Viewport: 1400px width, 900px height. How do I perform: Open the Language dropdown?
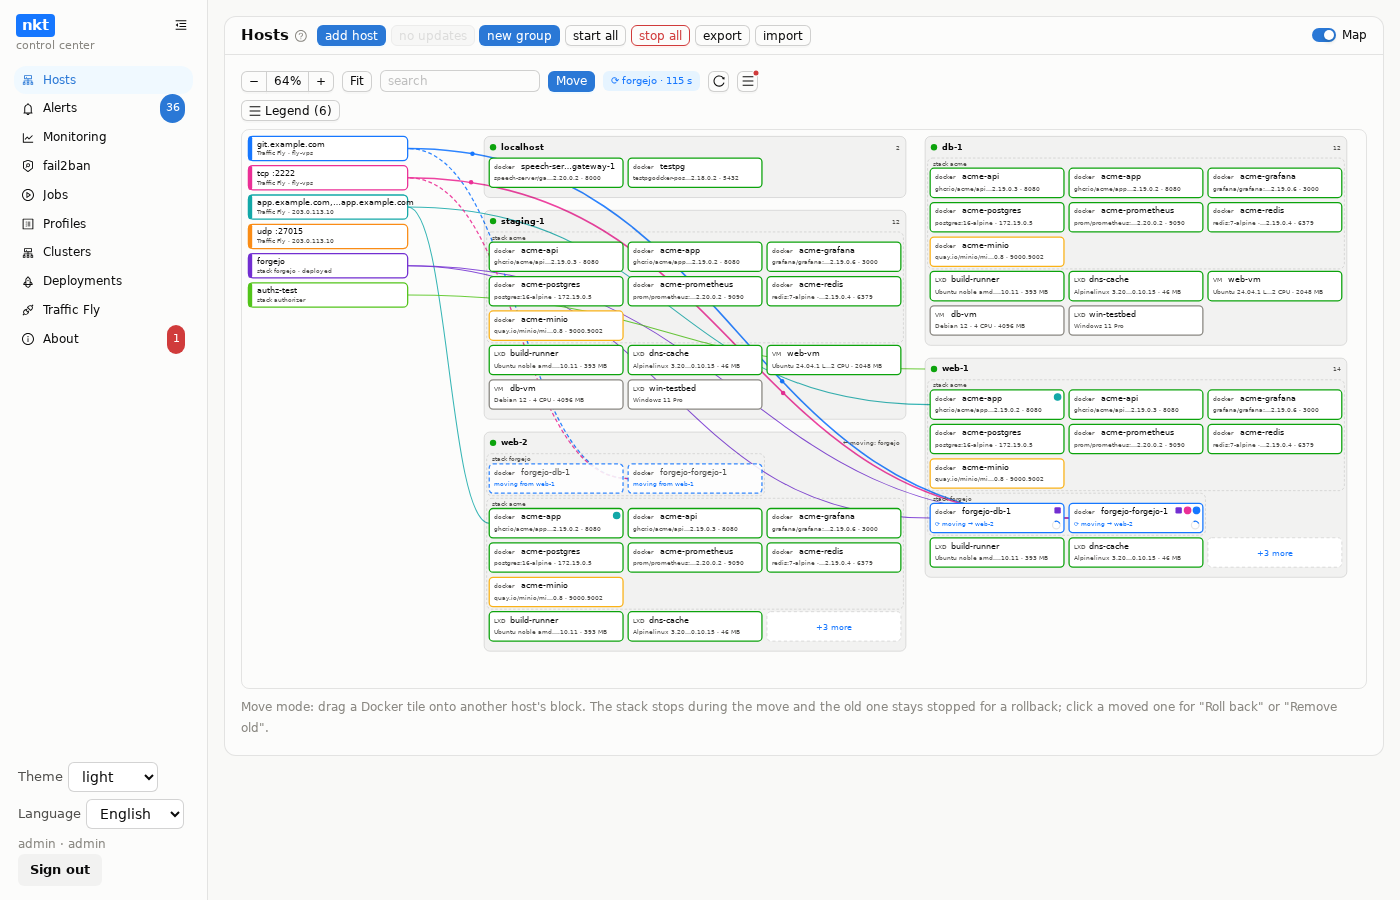point(135,814)
